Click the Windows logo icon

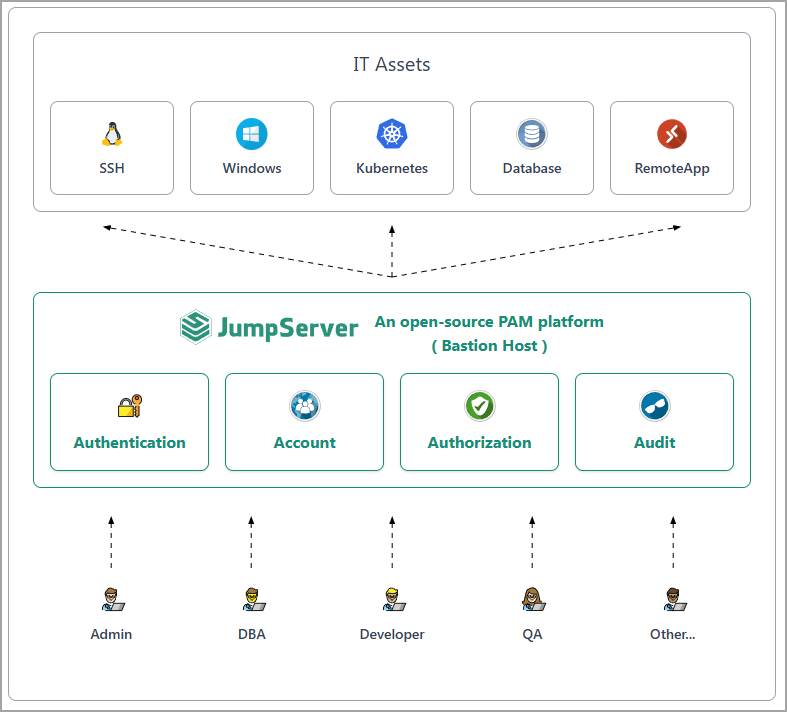pos(251,134)
